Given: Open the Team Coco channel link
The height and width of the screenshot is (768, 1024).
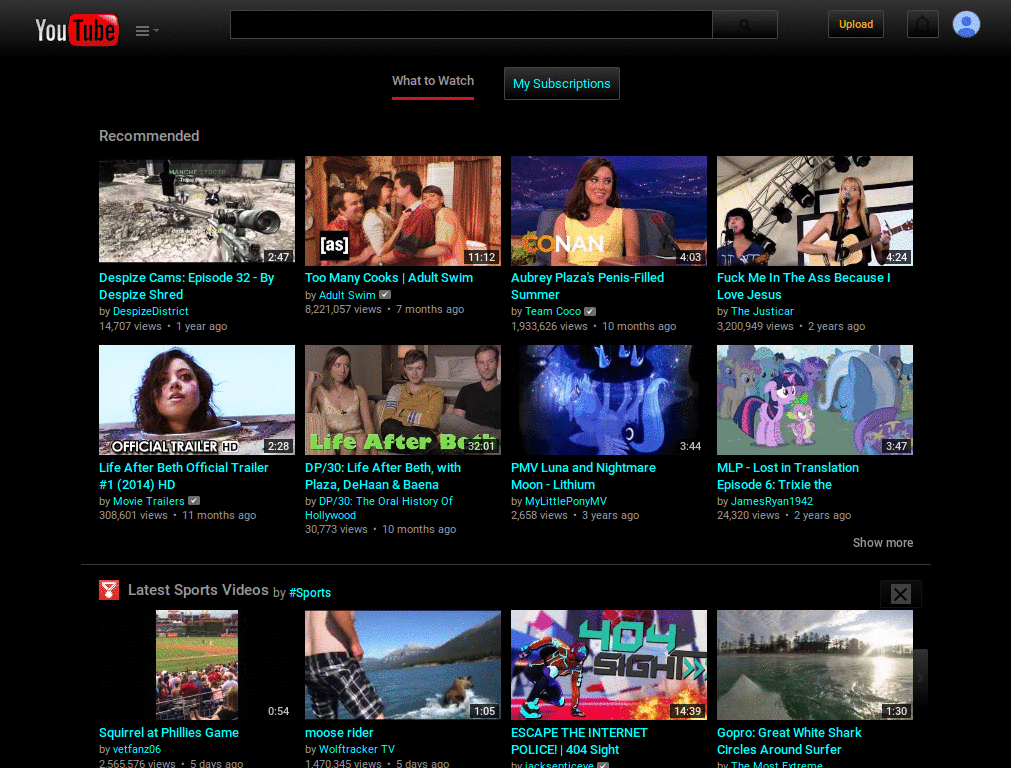Looking at the screenshot, I should pyautogui.click(x=553, y=312).
